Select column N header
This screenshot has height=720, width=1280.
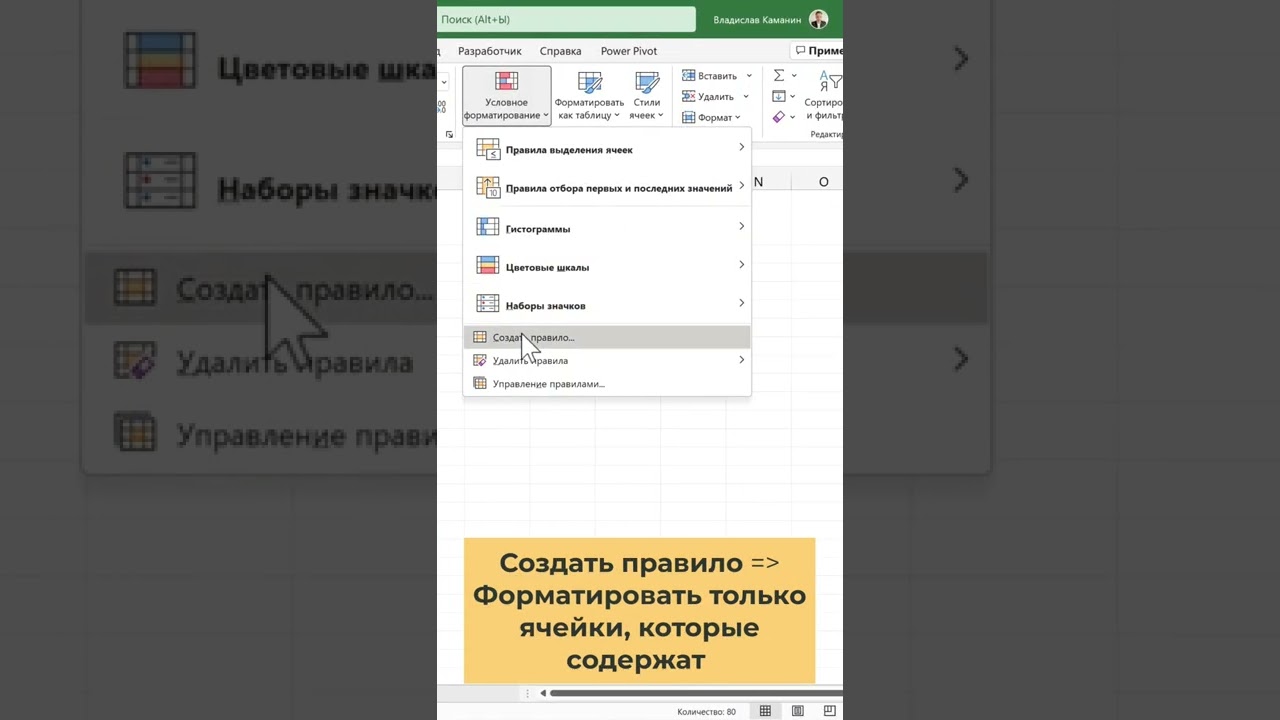759,182
